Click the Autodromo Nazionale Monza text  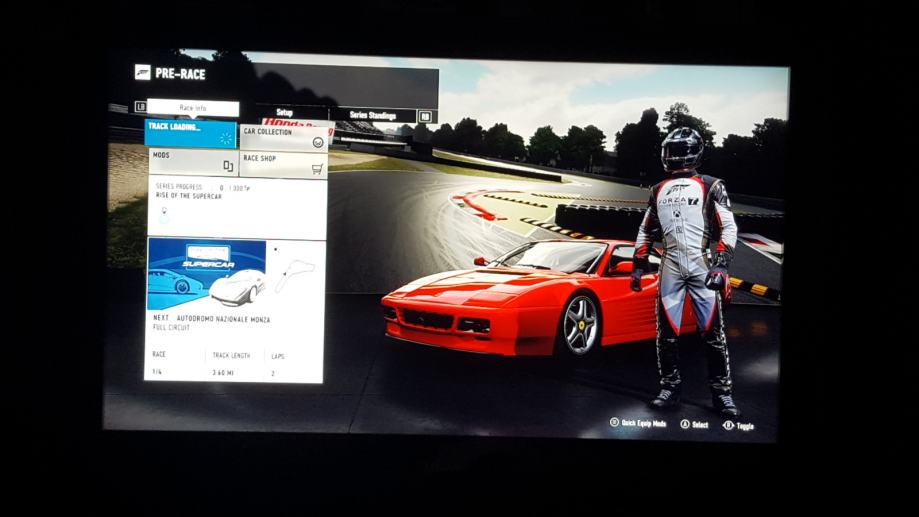(223, 319)
